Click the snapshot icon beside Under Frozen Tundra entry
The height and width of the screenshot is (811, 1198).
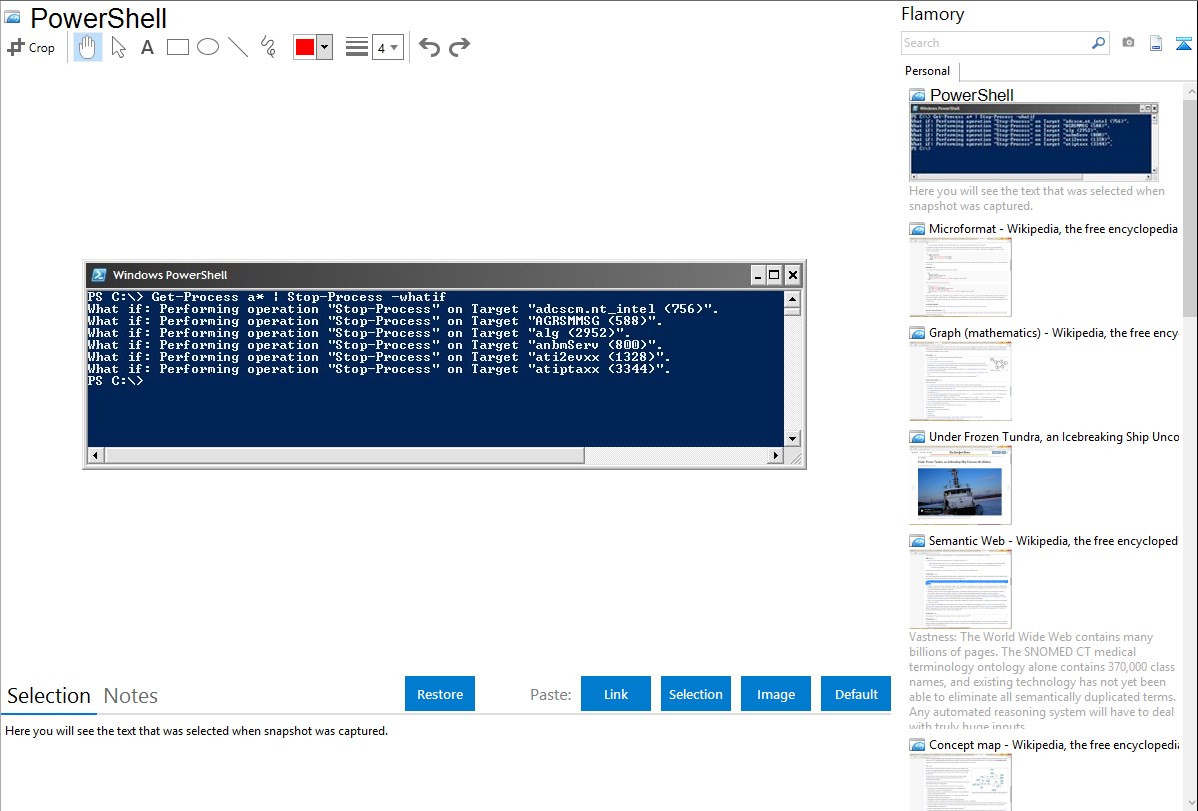click(x=917, y=437)
